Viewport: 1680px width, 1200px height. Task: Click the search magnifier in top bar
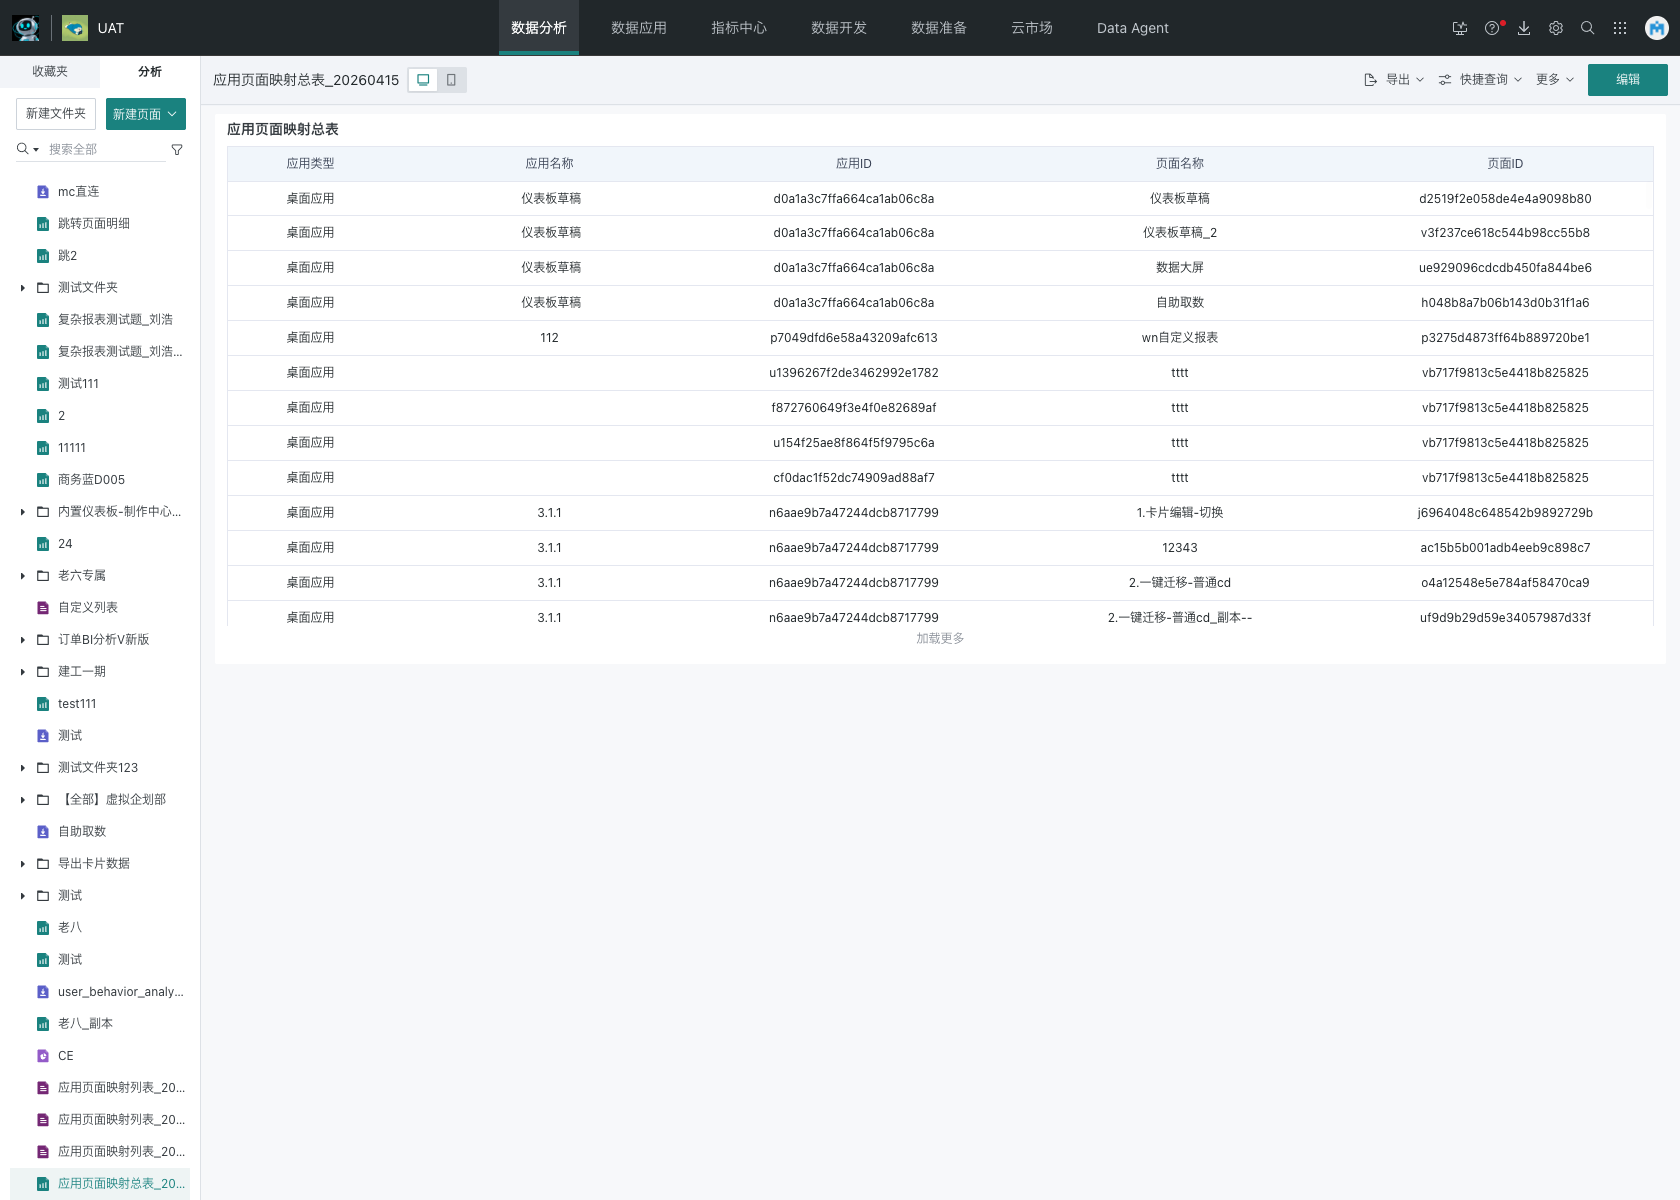(1588, 28)
